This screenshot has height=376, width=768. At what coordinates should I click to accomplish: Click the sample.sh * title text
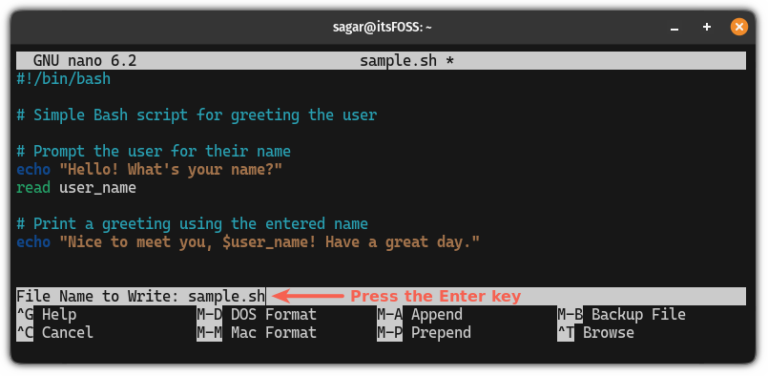[407, 61]
